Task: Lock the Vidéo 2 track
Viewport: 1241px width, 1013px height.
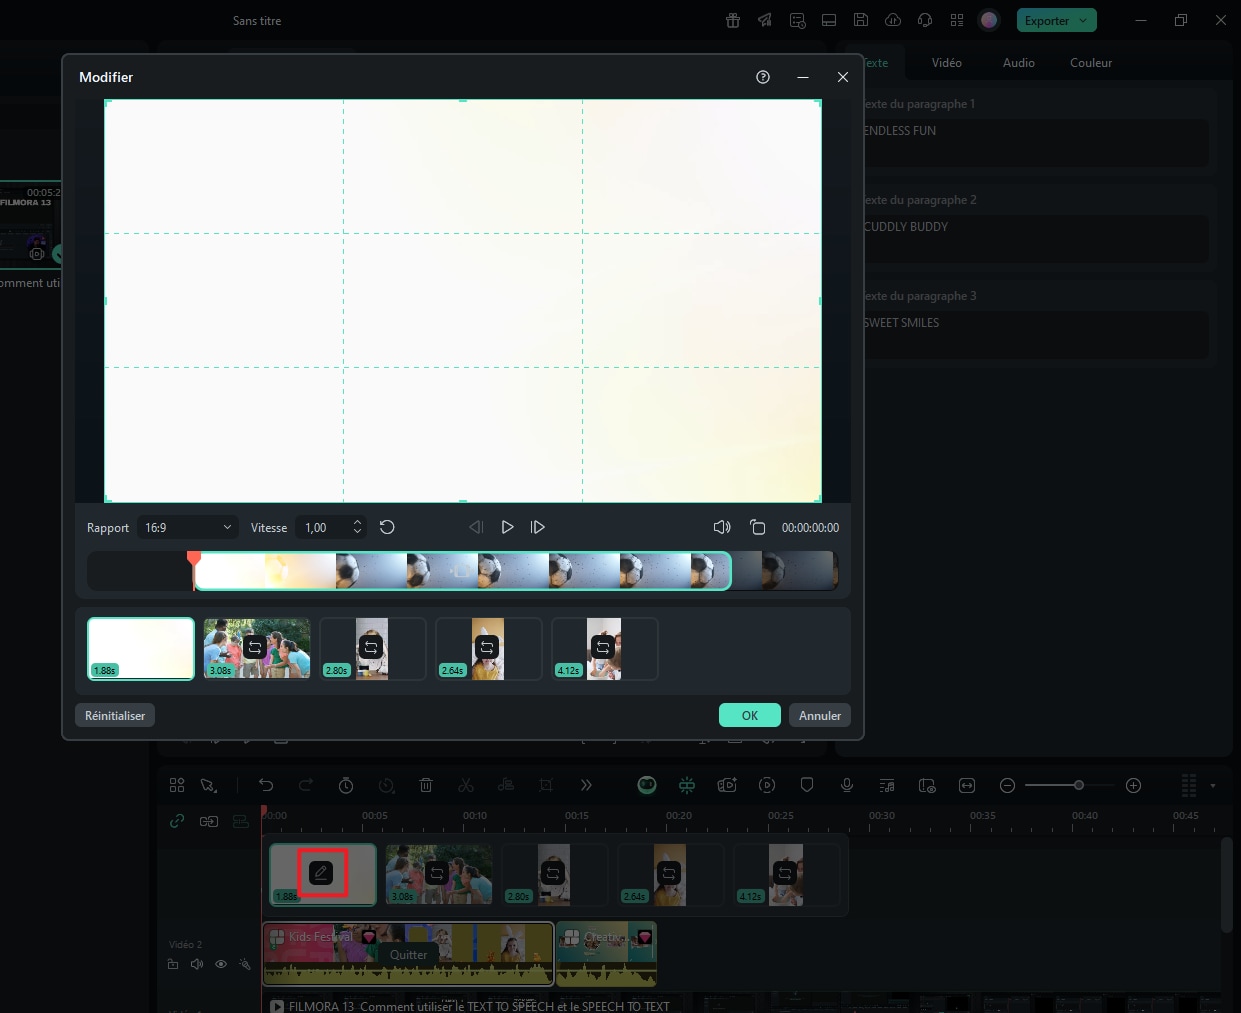Action: click(173, 964)
